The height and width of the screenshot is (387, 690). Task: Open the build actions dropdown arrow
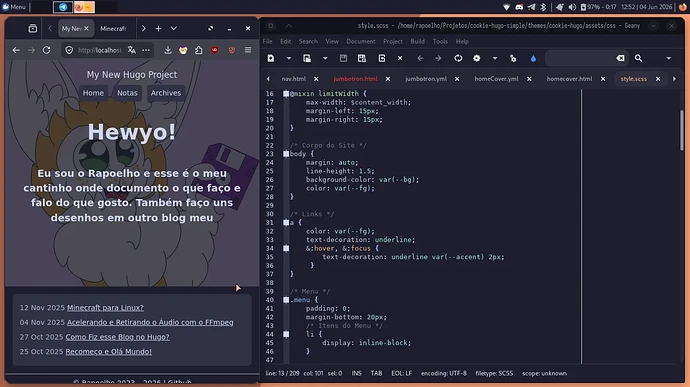pos(495,58)
